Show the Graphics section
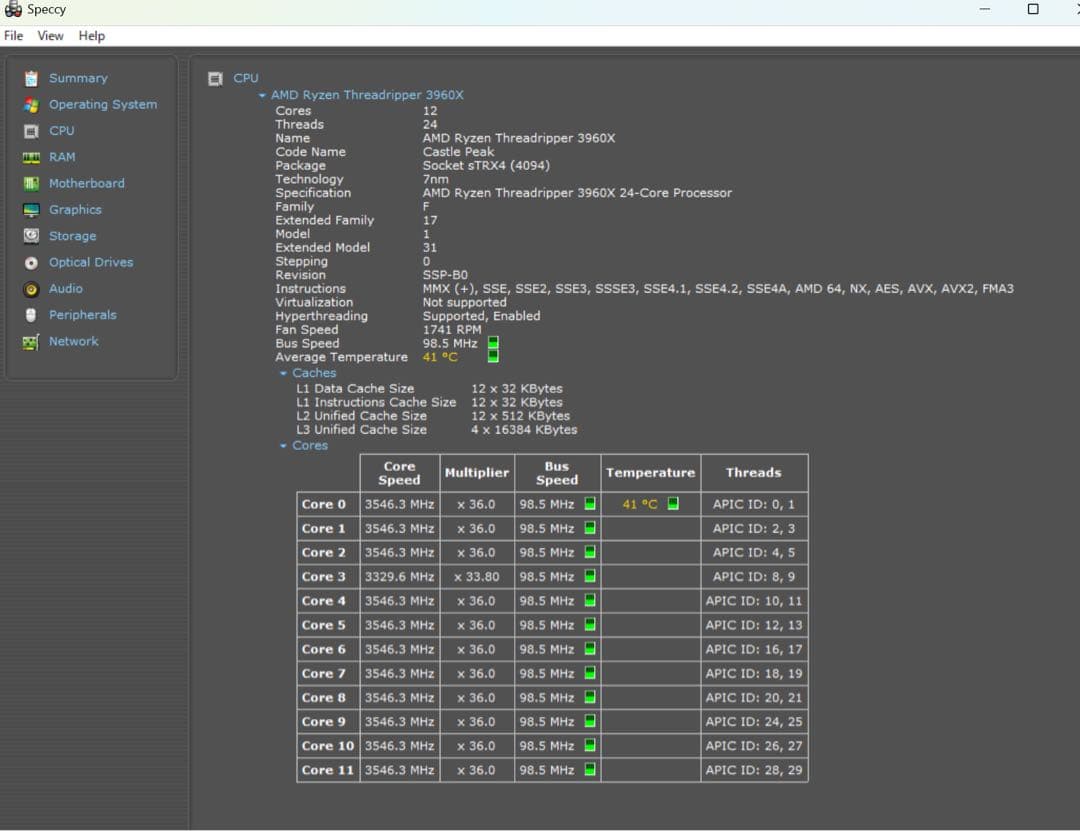The width and height of the screenshot is (1080, 831). coord(75,210)
